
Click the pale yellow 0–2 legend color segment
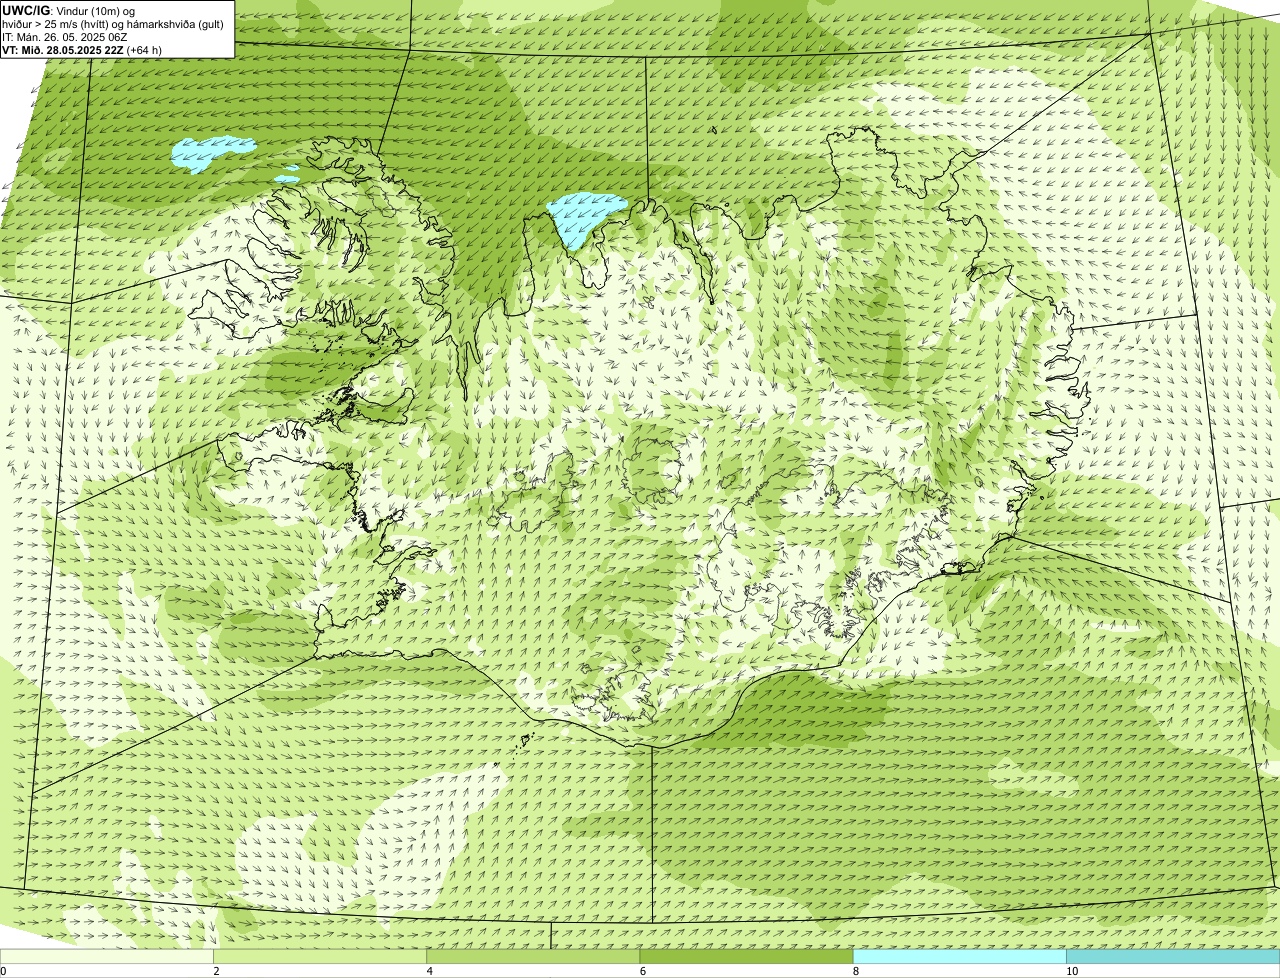107,956
